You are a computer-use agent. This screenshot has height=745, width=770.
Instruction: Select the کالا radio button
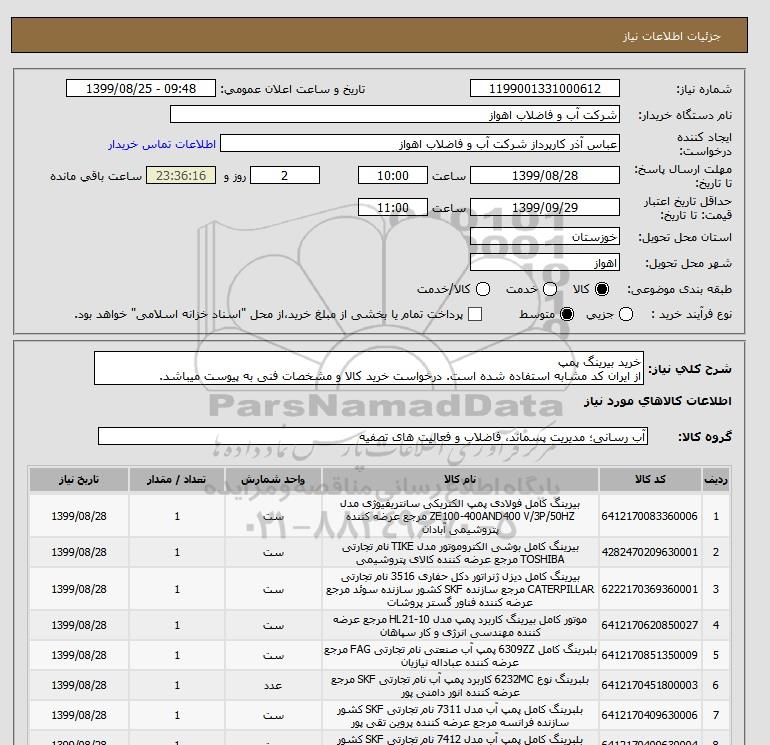(602, 289)
